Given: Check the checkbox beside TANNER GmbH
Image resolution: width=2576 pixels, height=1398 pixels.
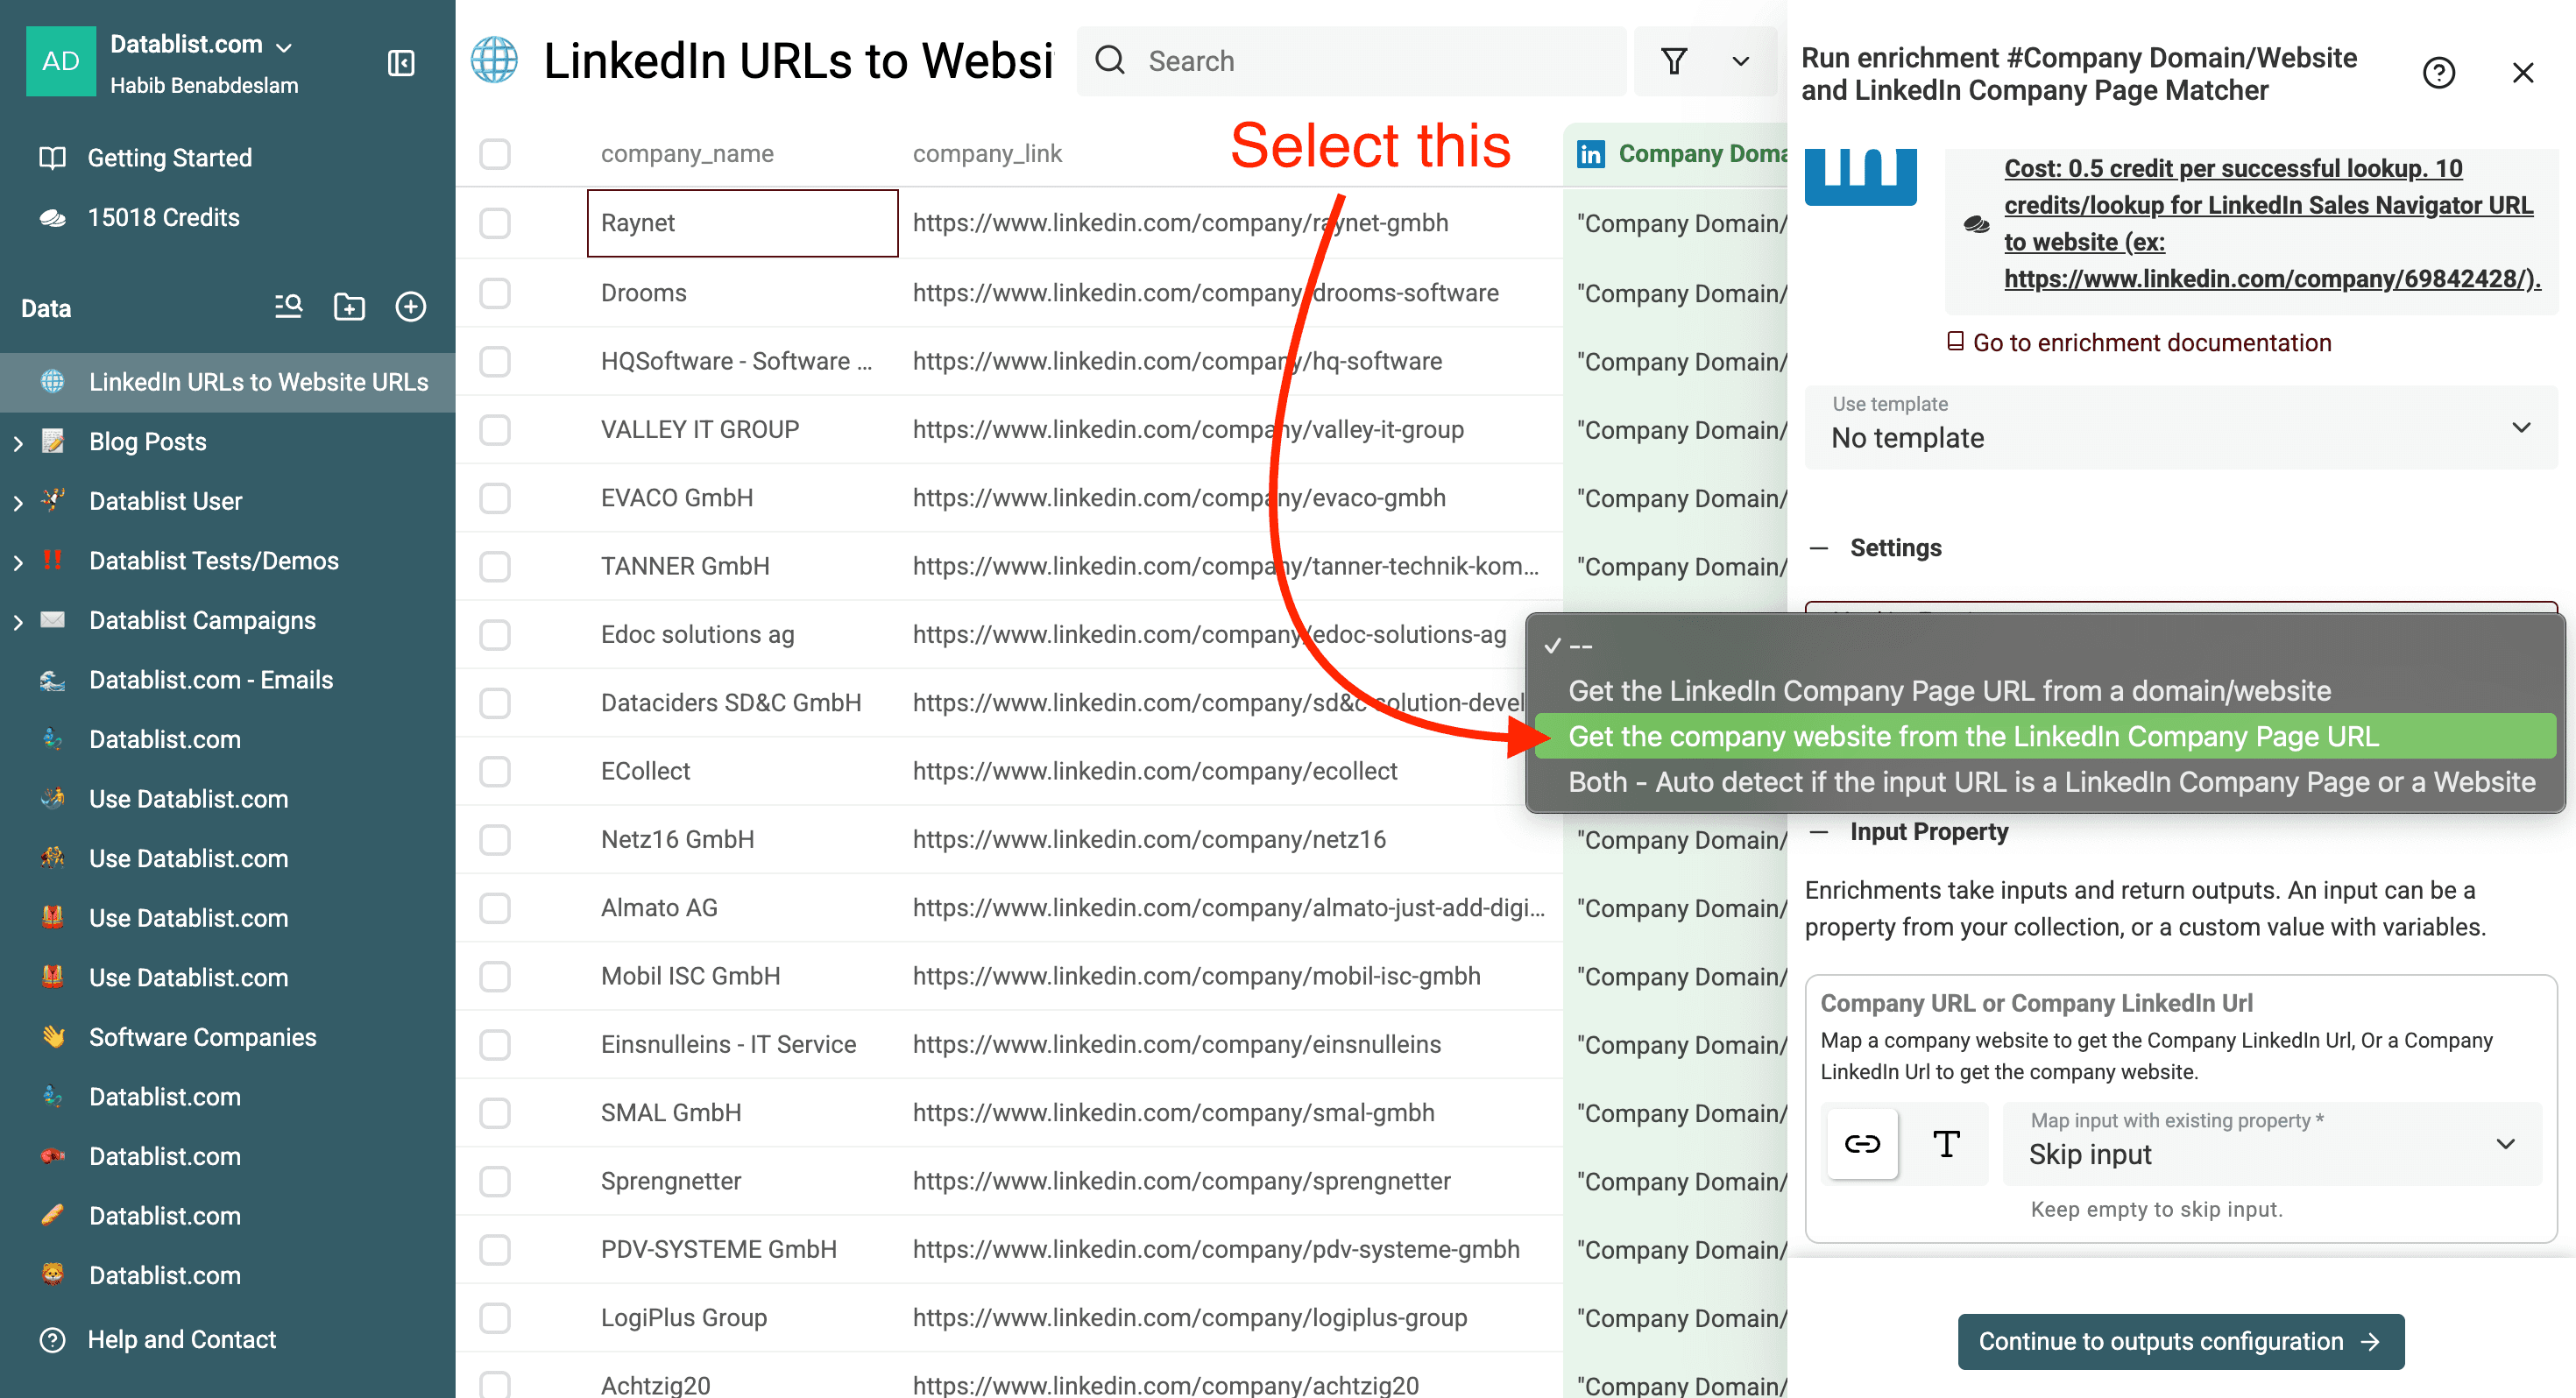Looking at the screenshot, I should coord(495,566).
